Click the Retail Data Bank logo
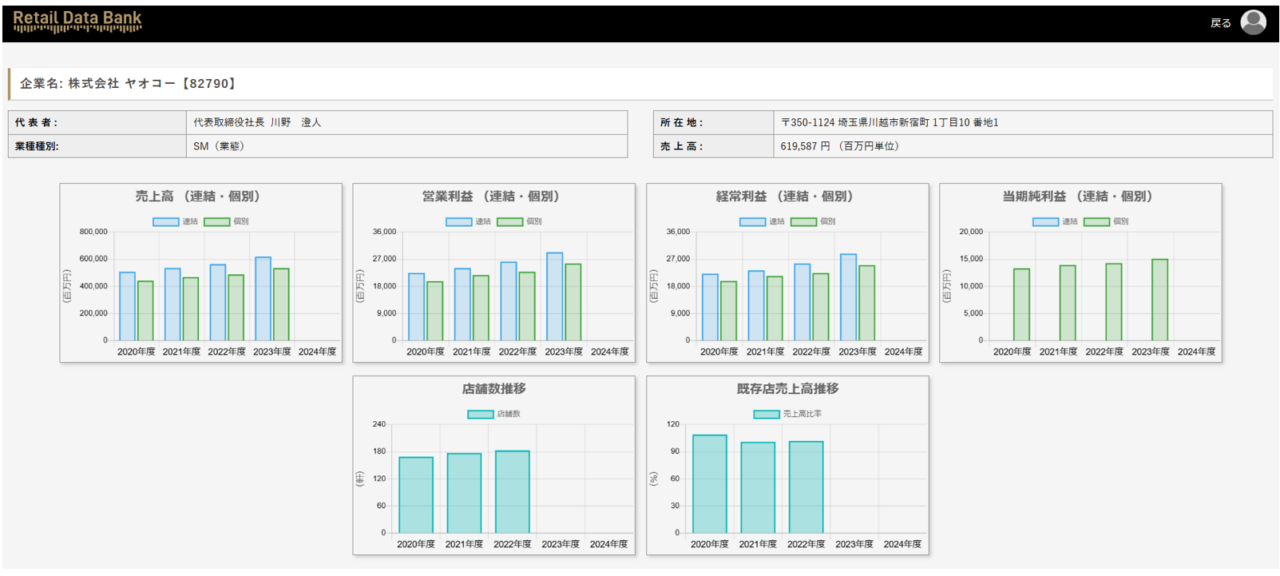The width and height of the screenshot is (1280, 576). pos(77,21)
